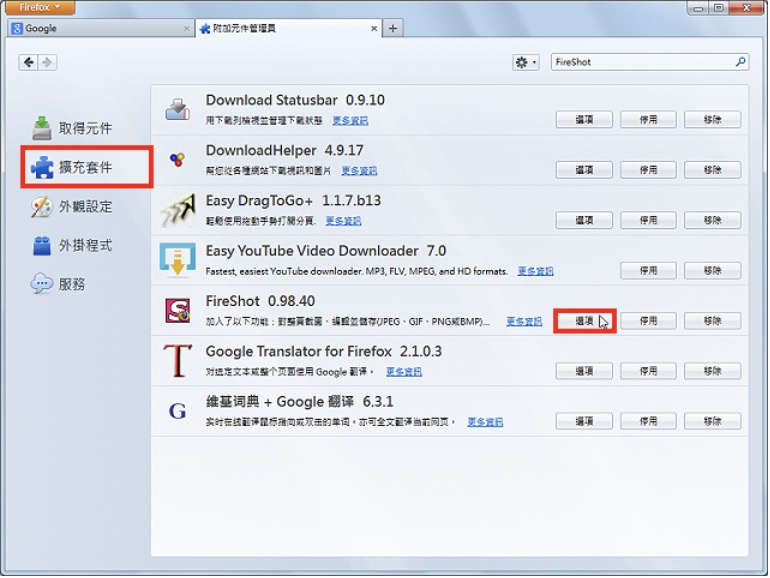Switch to the Google tab

pyautogui.click(x=101, y=28)
